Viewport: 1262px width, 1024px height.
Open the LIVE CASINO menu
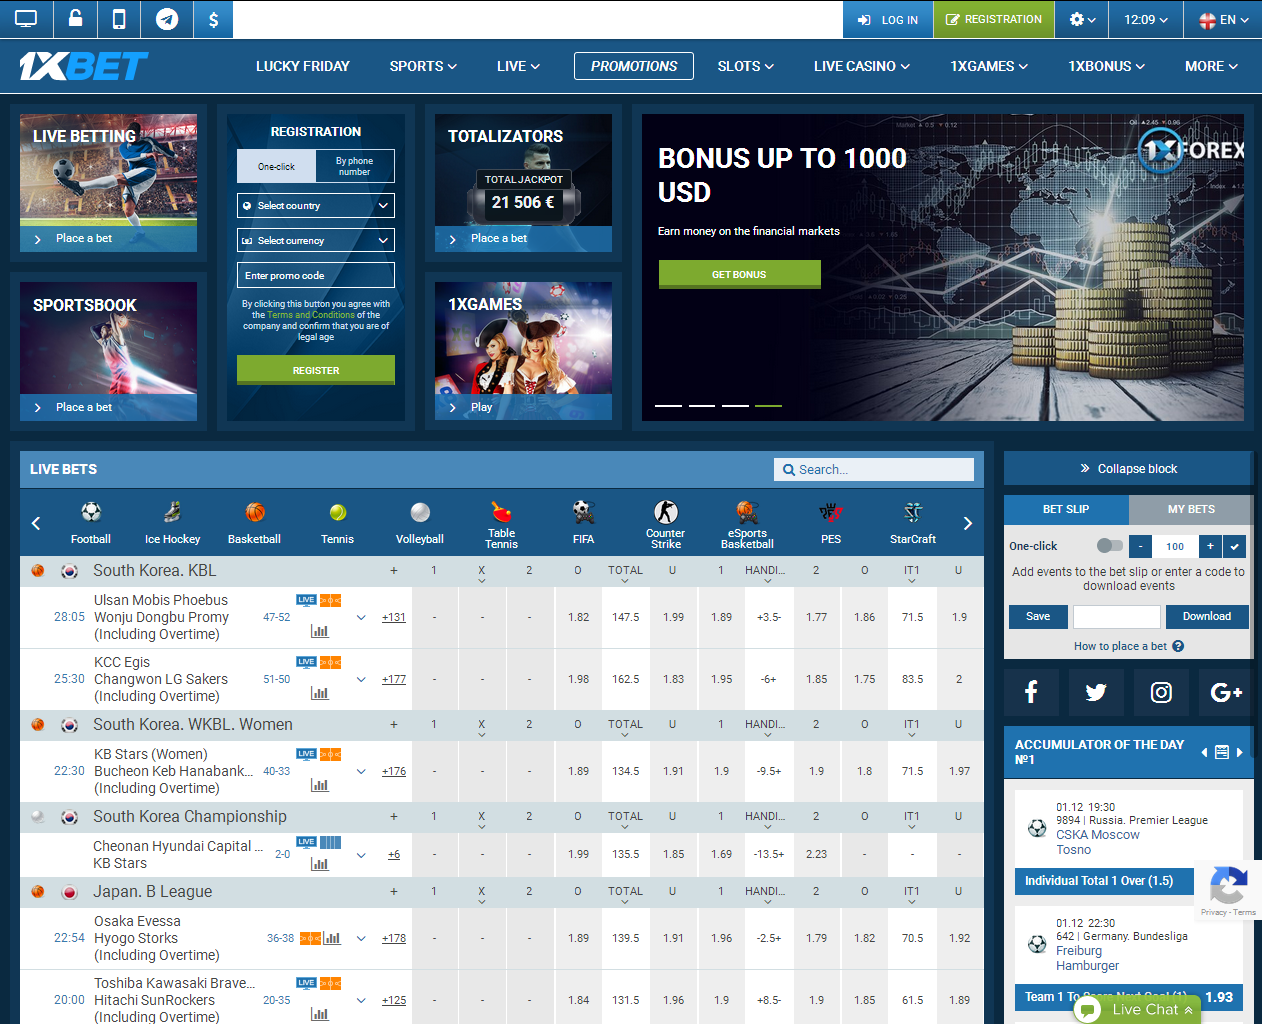pyautogui.click(x=862, y=66)
